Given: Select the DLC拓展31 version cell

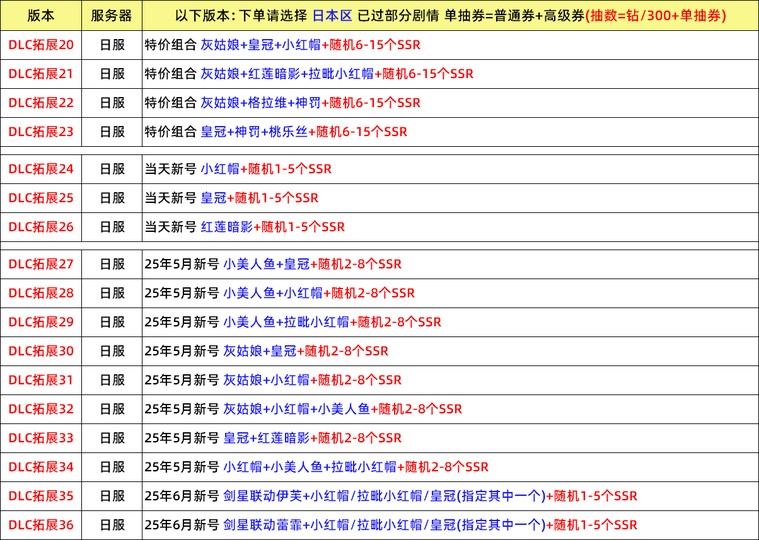Looking at the screenshot, I should (x=41, y=380).
